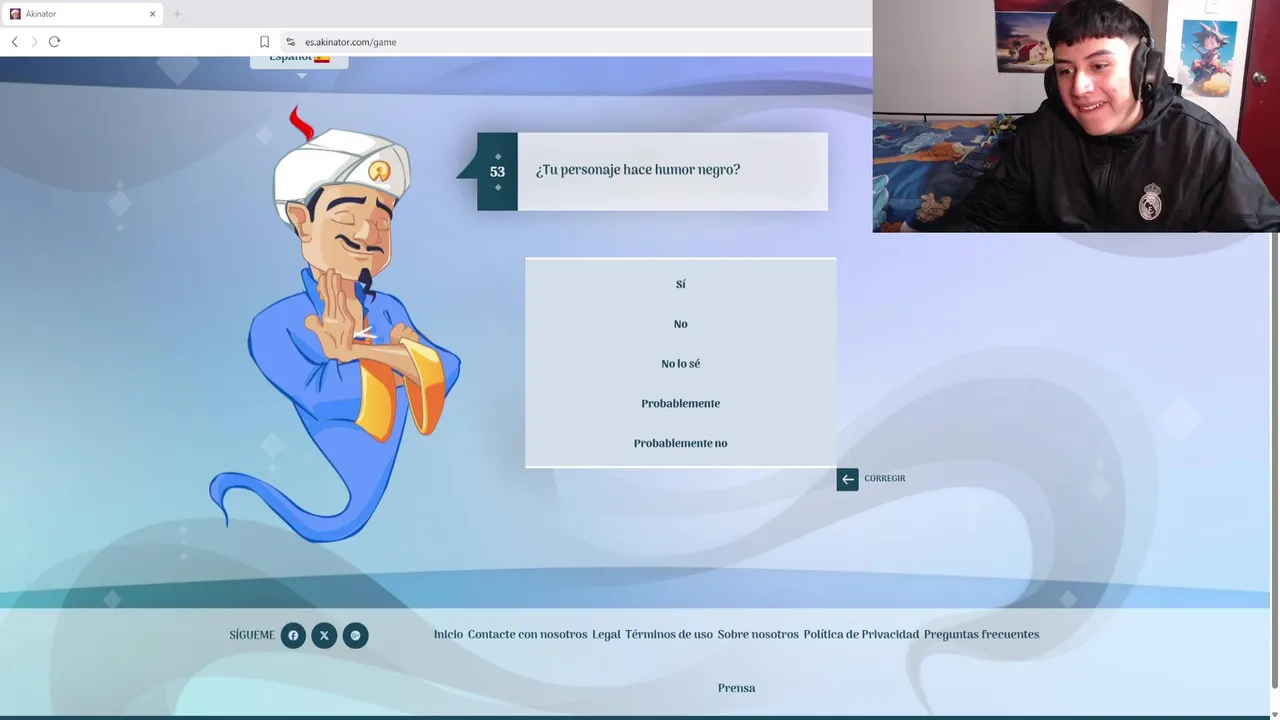Click the bookmark icon in address bar
The height and width of the screenshot is (720, 1280).
pyautogui.click(x=264, y=42)
